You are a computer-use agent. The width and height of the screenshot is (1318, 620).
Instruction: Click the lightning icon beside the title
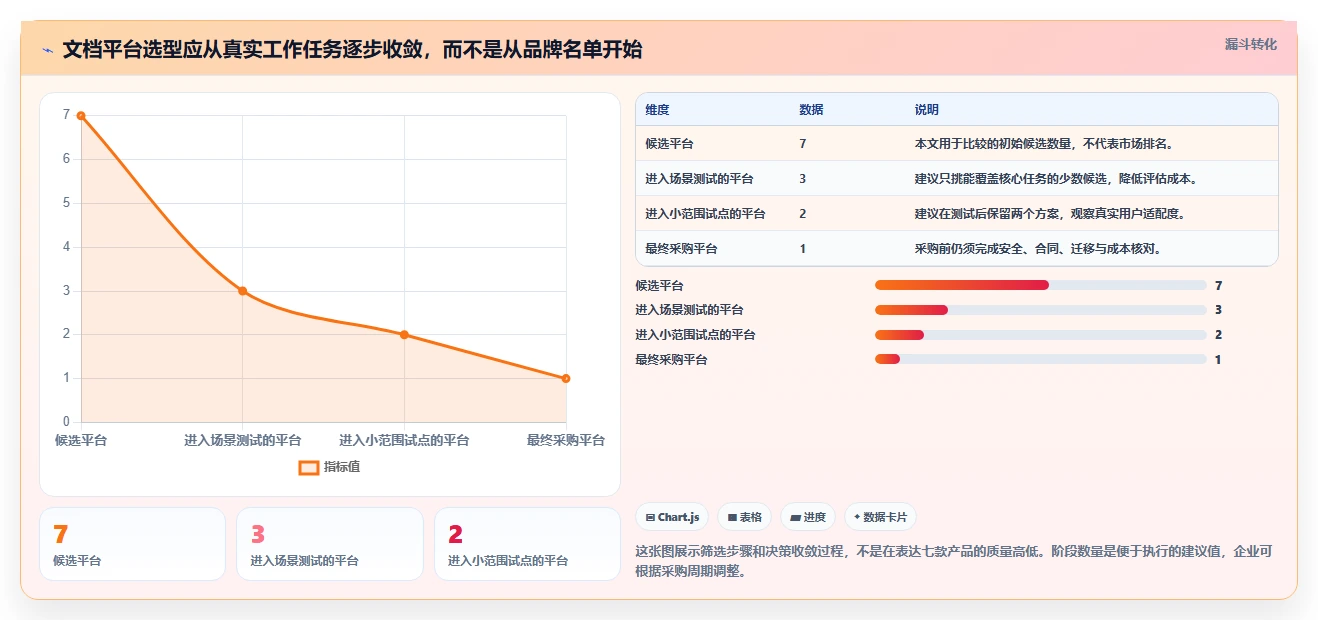(x=47, y=50)
